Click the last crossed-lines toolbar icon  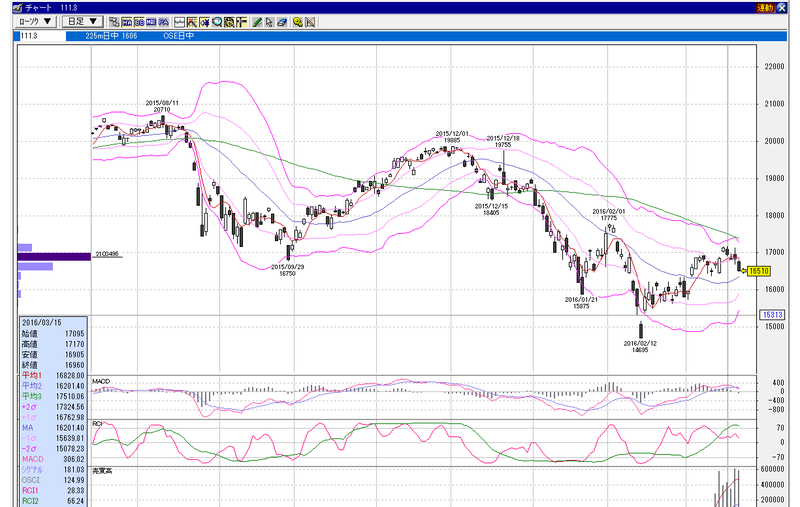click(x=310, y=22)
